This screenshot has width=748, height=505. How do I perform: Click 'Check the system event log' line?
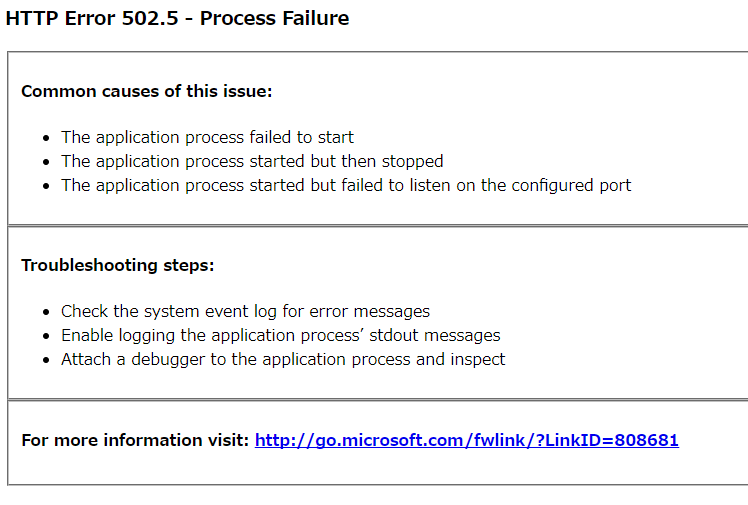[x=245, y=311]
